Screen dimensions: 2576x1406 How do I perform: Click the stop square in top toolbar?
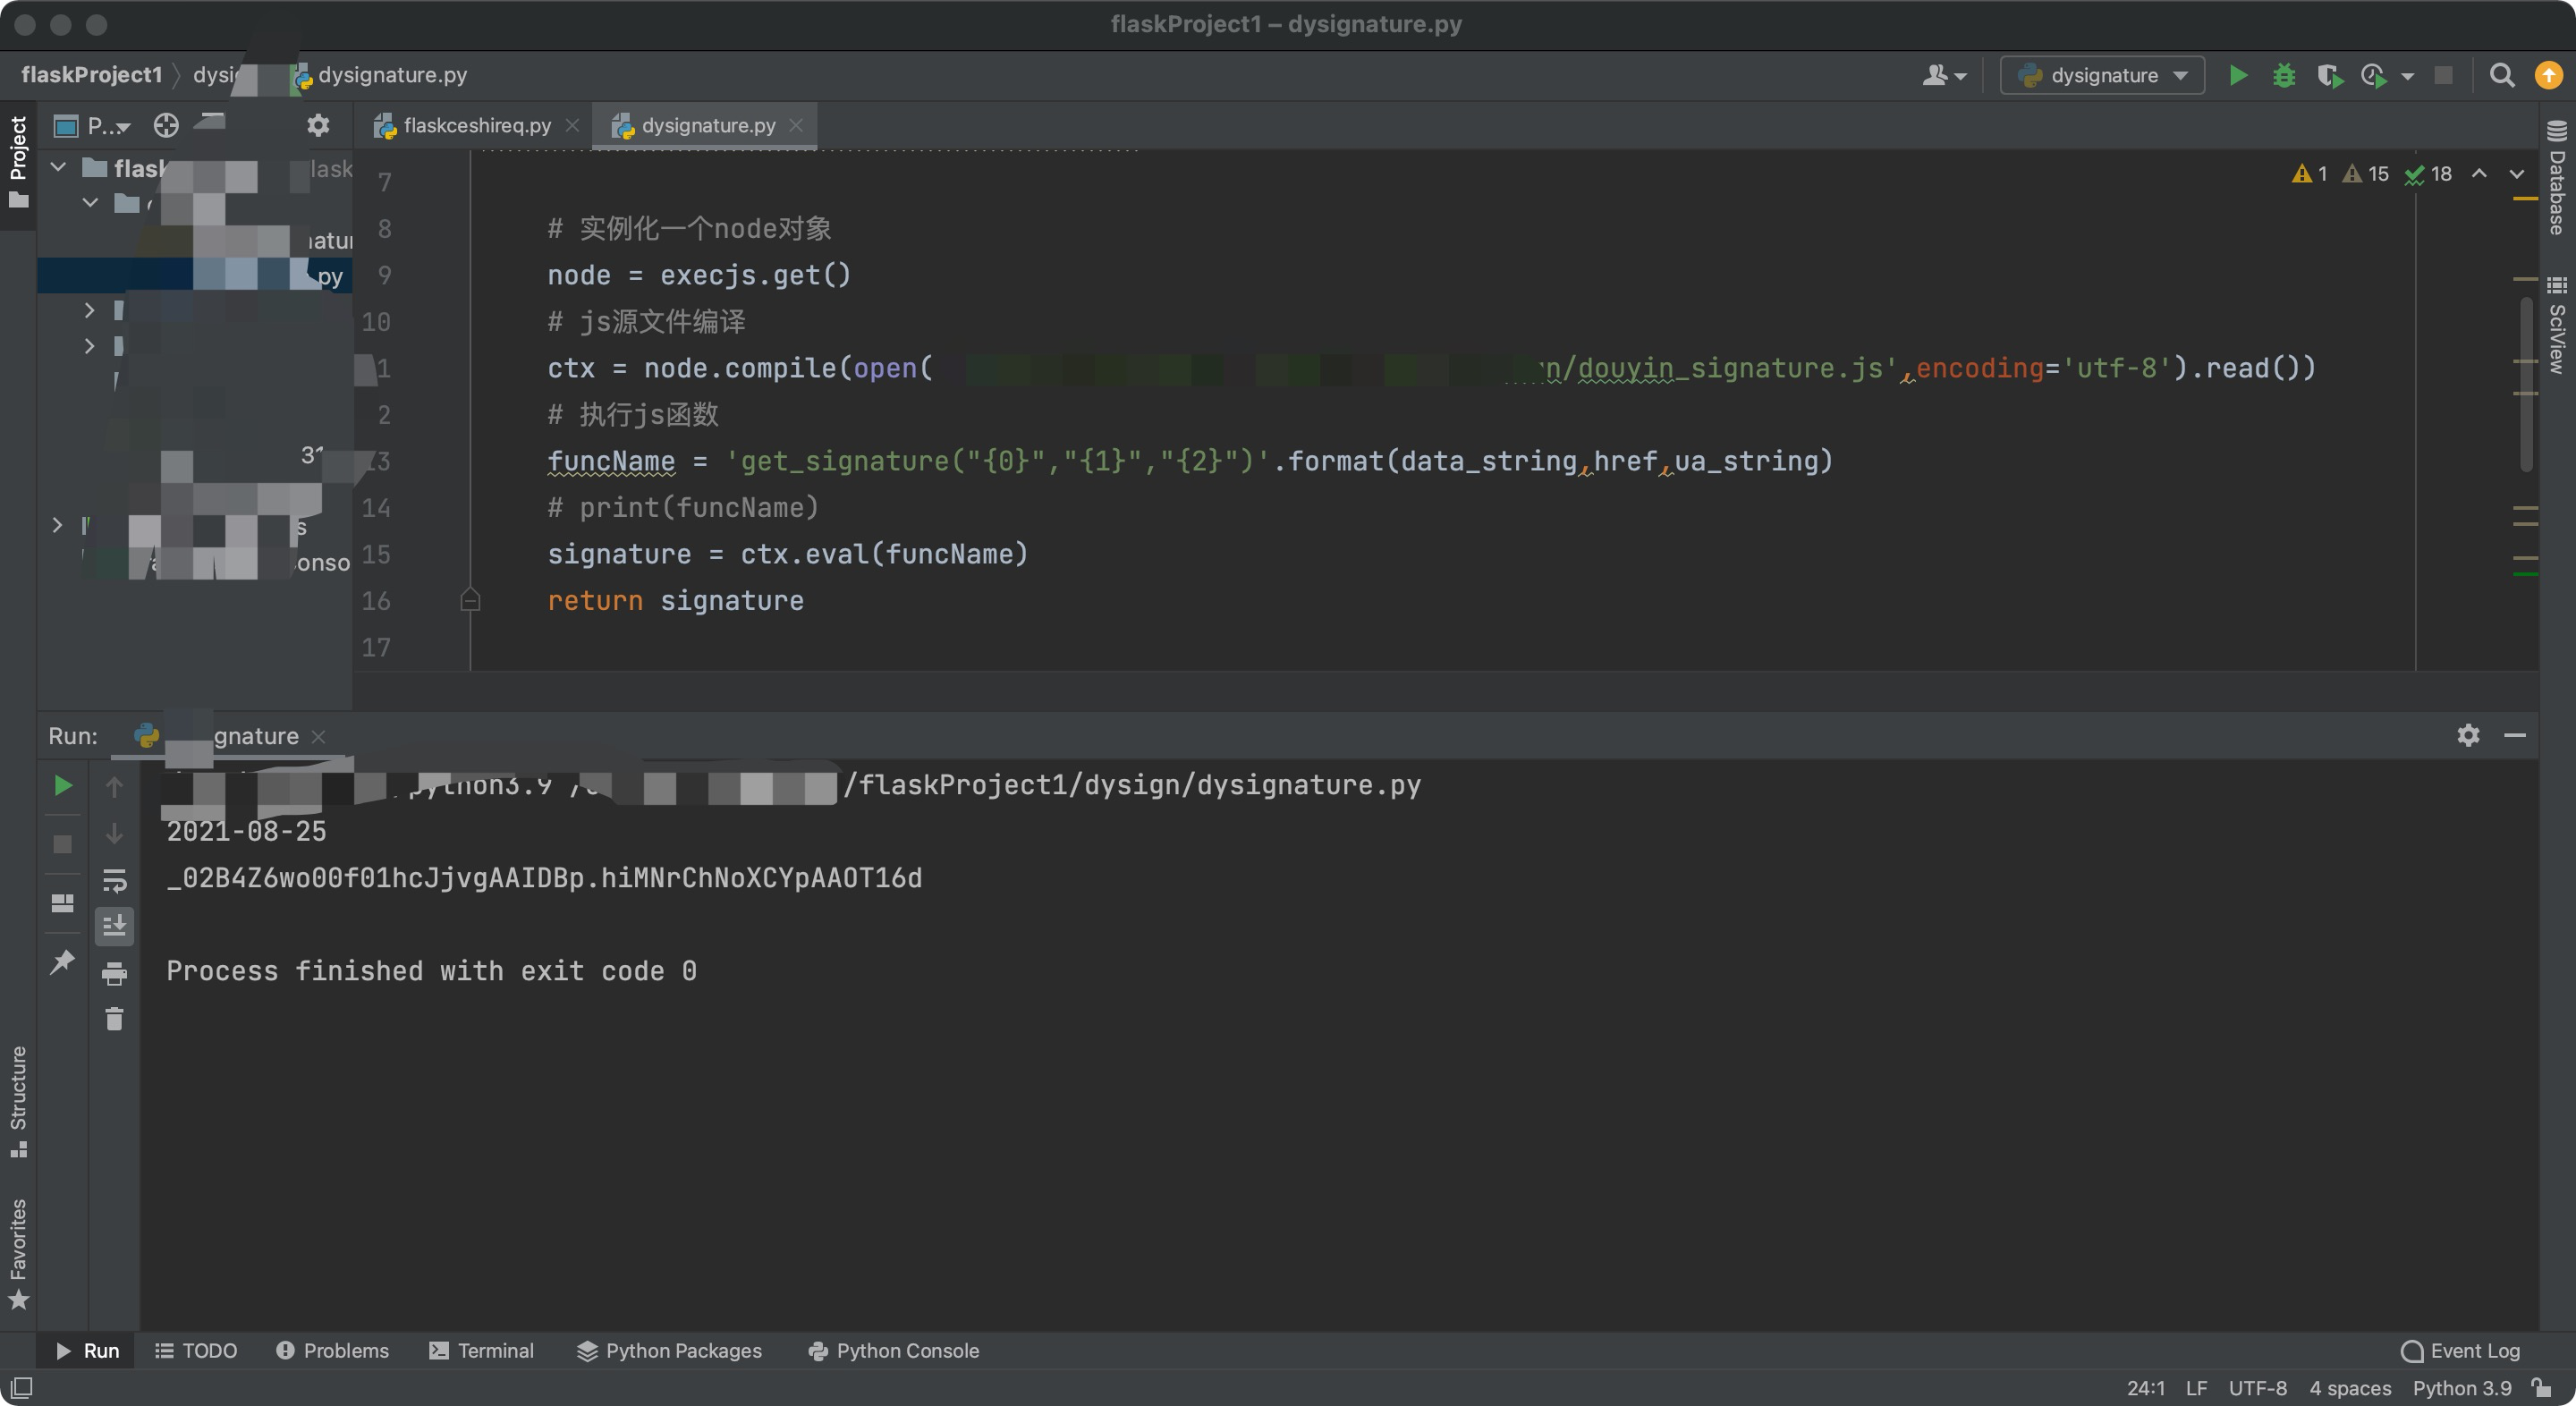pyautogui.click(x=2443, y=75)
